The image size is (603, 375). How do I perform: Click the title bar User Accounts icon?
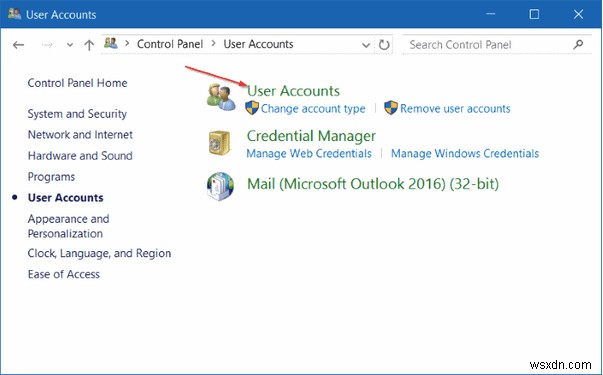14,14
